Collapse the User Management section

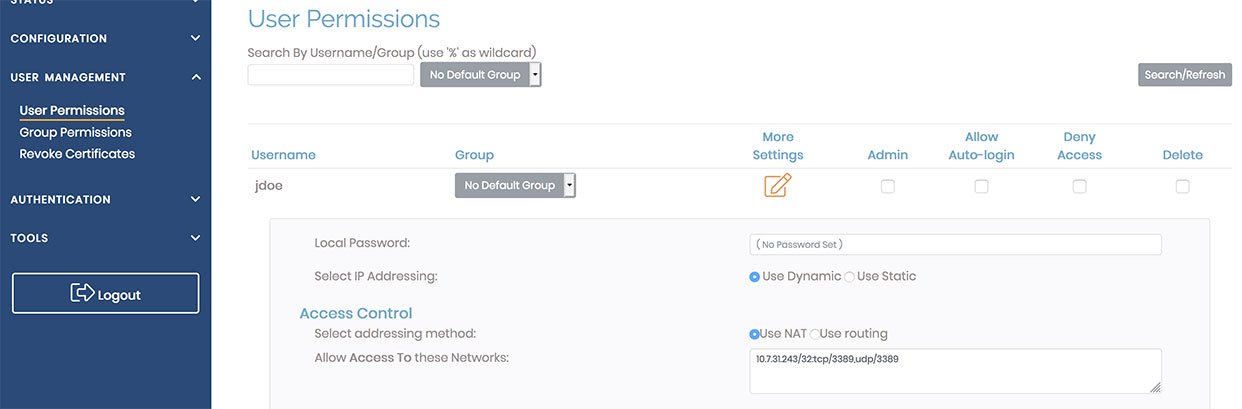coord(105,77)
